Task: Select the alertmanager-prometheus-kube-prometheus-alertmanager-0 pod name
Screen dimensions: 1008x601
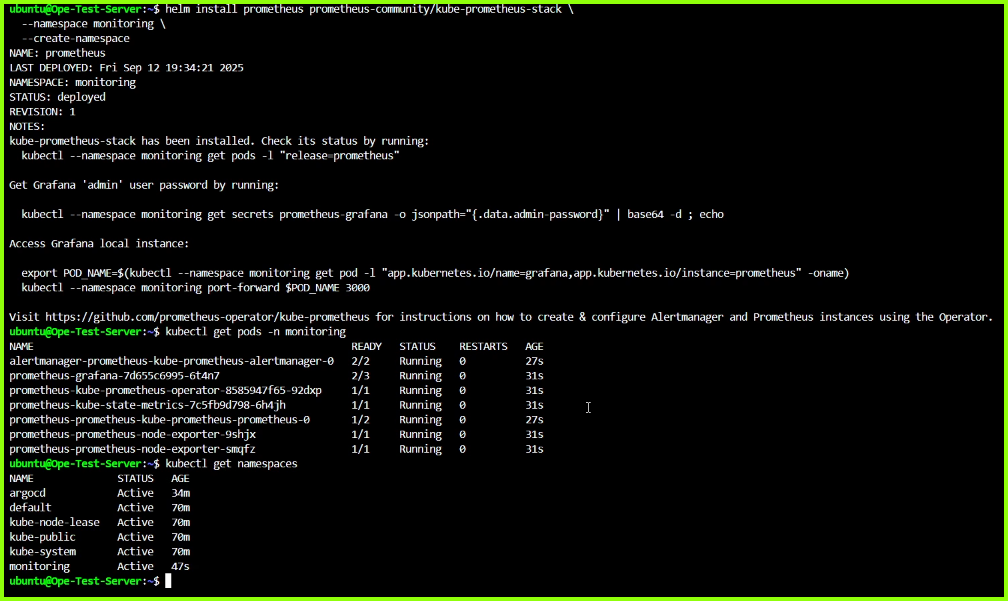Action: pyautogui.click(x=171, y=361)
